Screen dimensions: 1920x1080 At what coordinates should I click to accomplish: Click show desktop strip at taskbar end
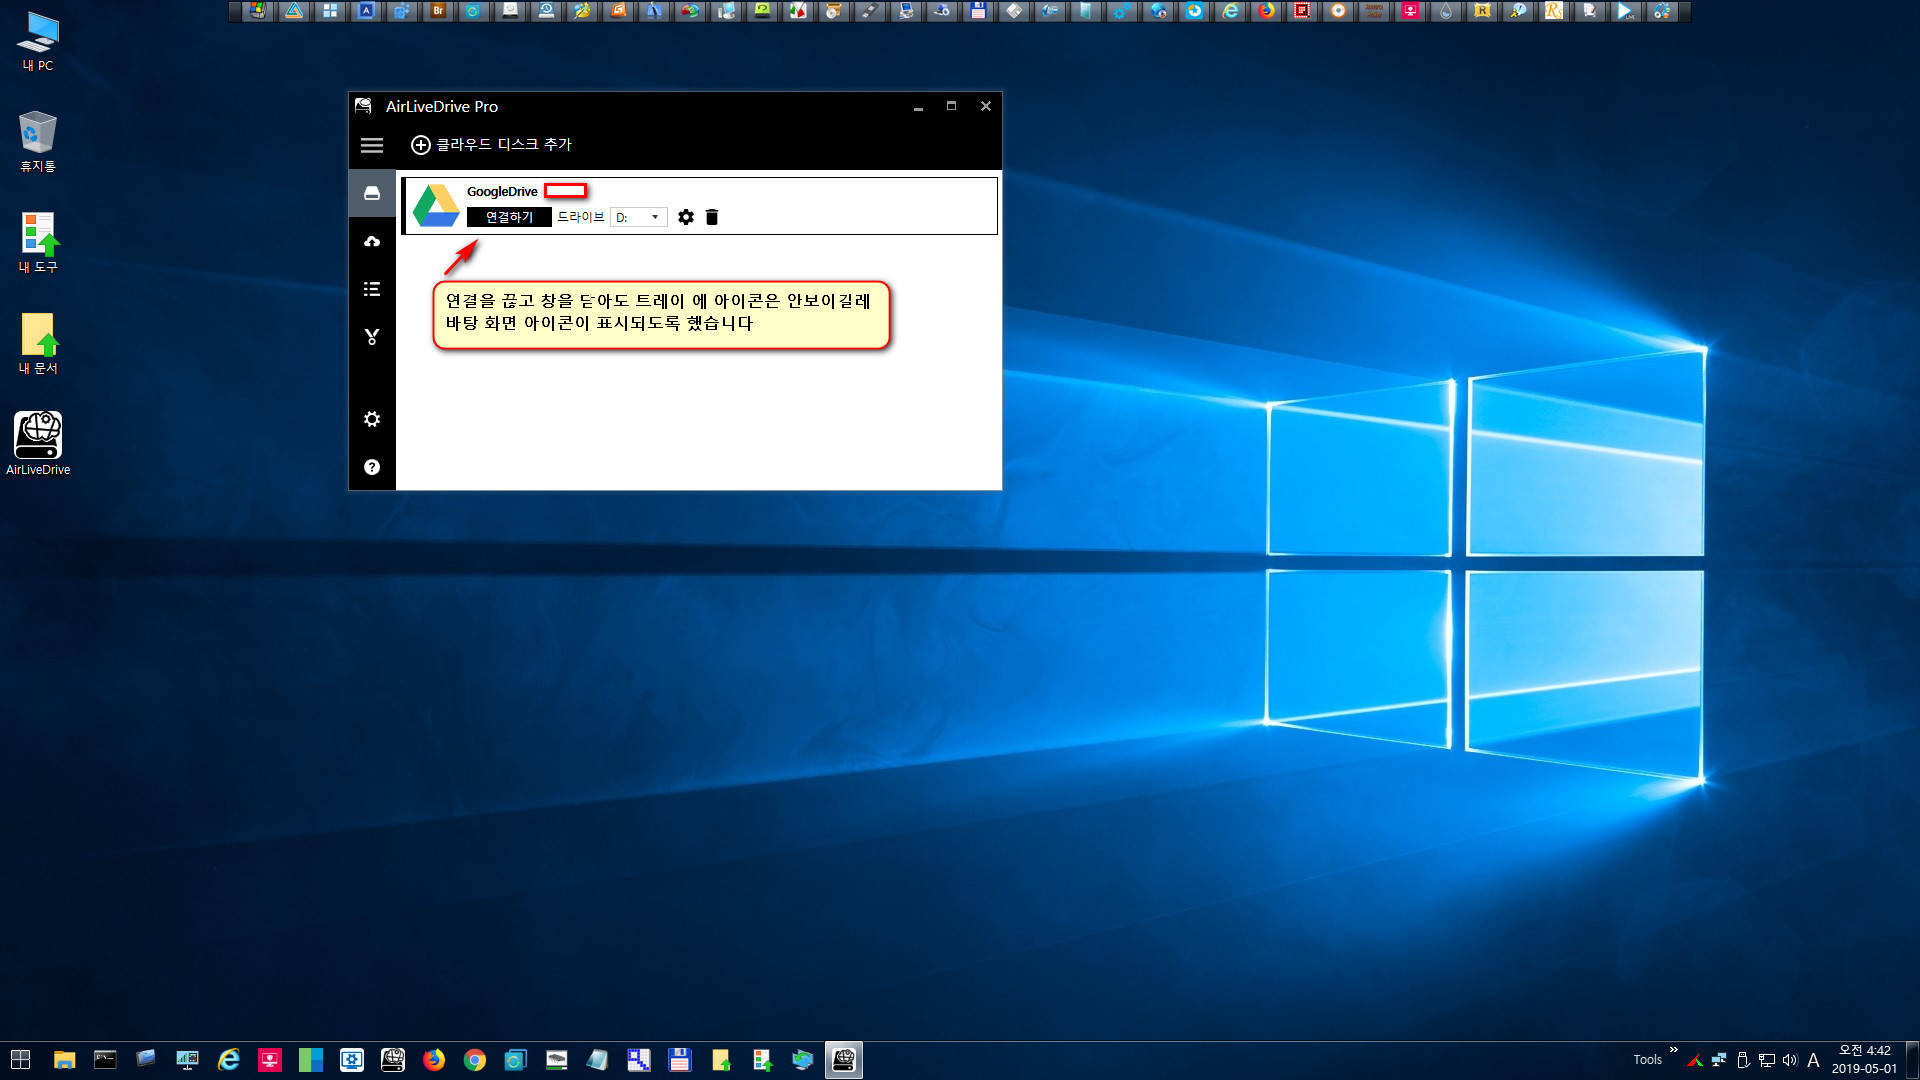(1914, 1060)
